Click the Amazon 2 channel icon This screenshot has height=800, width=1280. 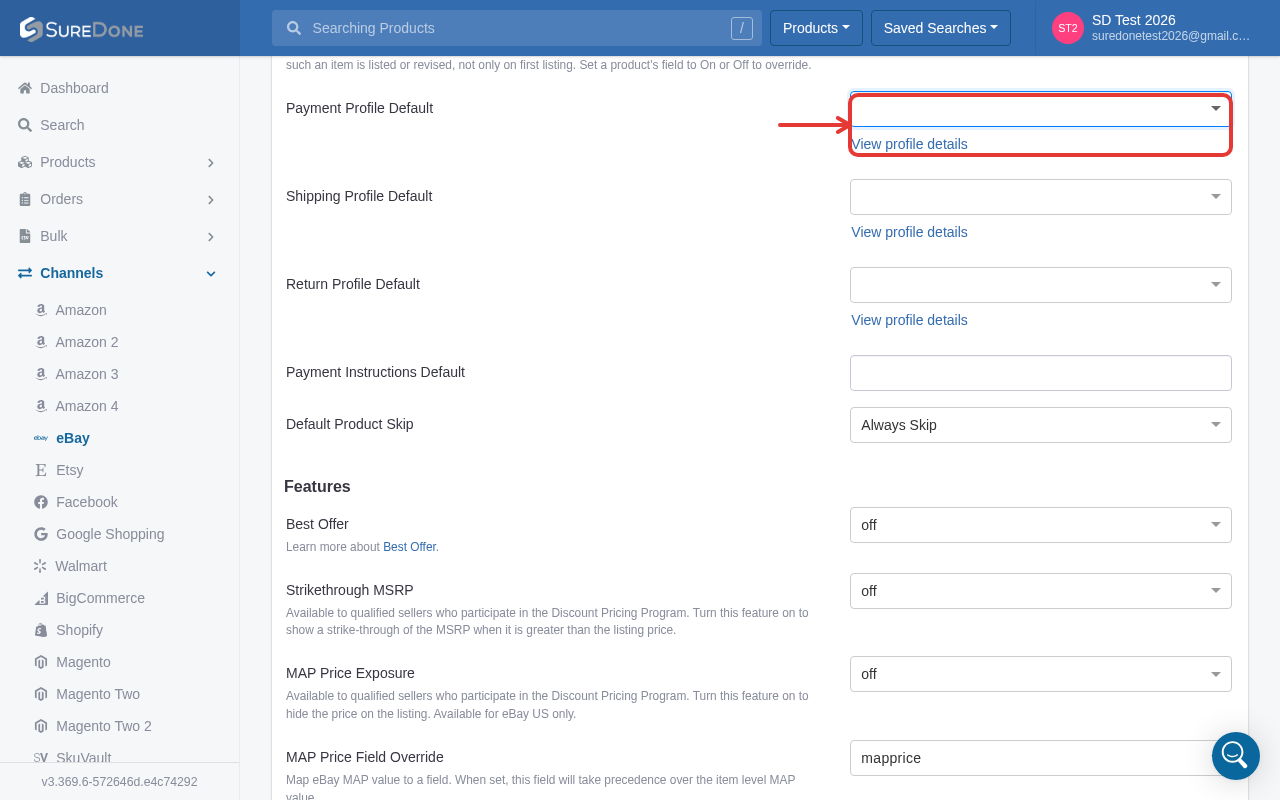point(41,342)
